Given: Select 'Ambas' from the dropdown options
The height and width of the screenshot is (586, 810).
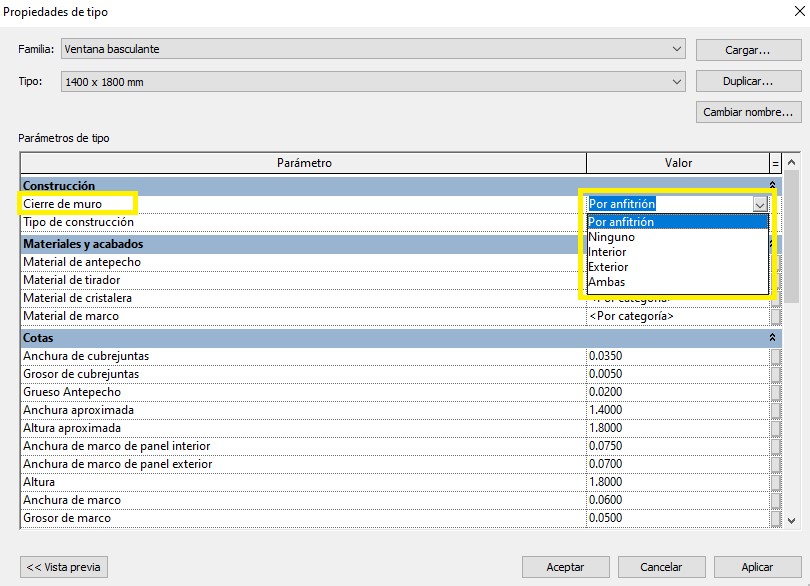Looking at the screenshot, I should pyautogui.click(x=606, y=282).
